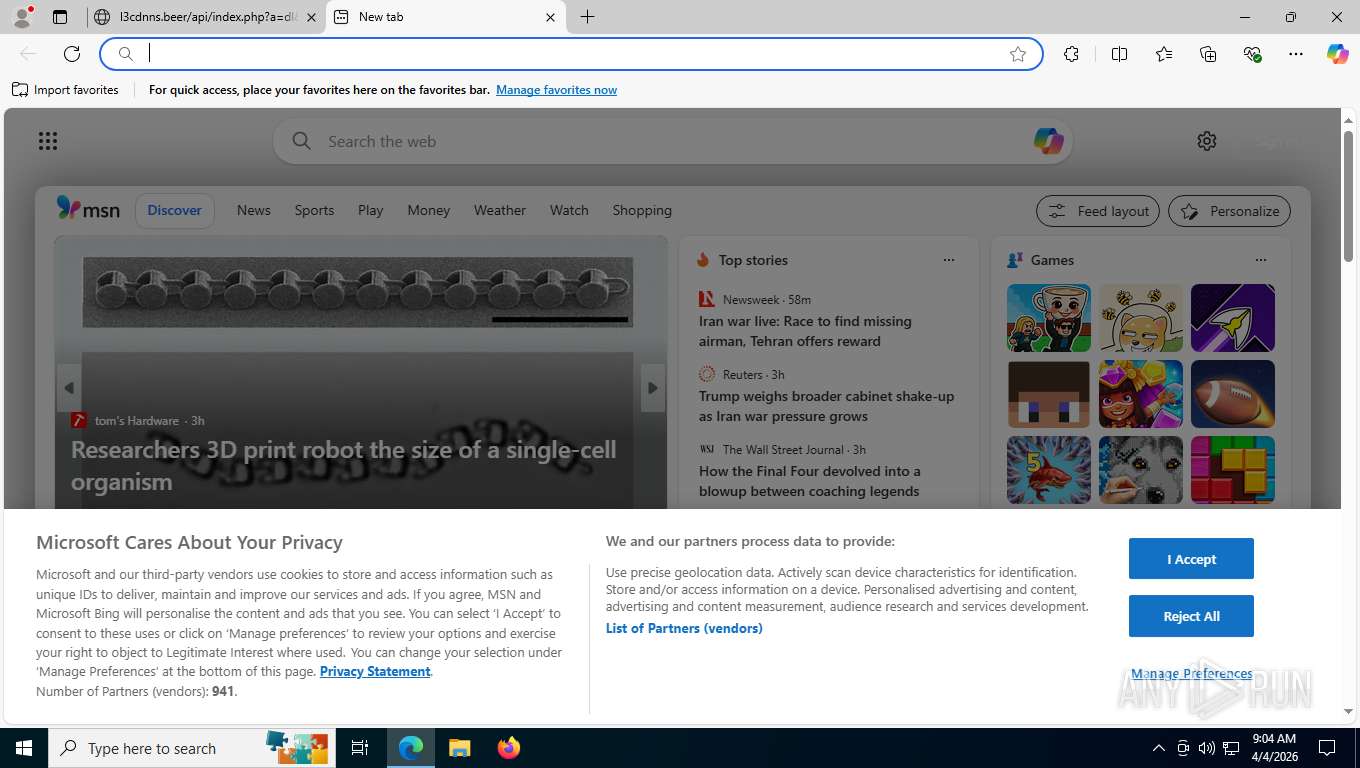Open page settings gear icon

[x=1207, y=141]
